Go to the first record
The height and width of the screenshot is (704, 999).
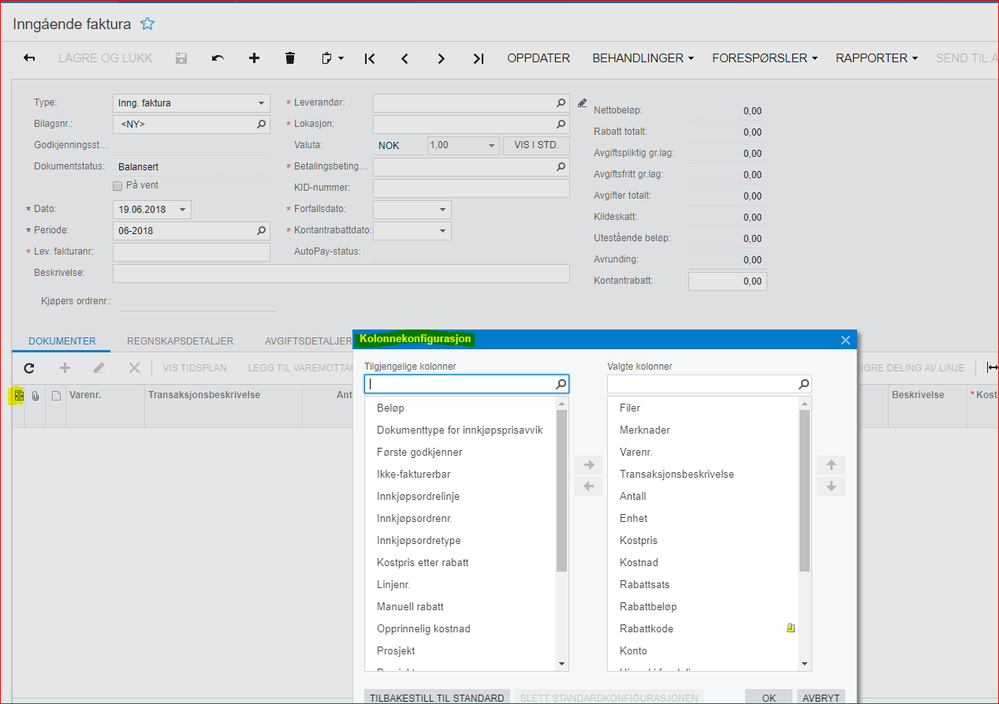[x=370, y=58]
